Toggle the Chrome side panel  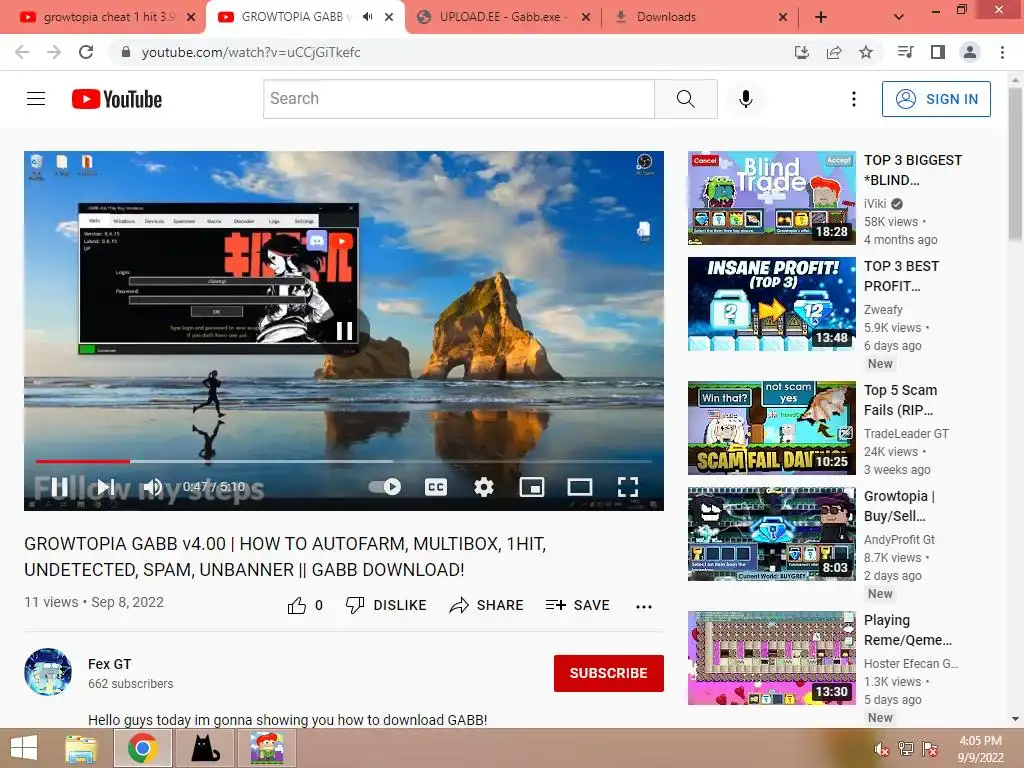click(x=938, y=52)
